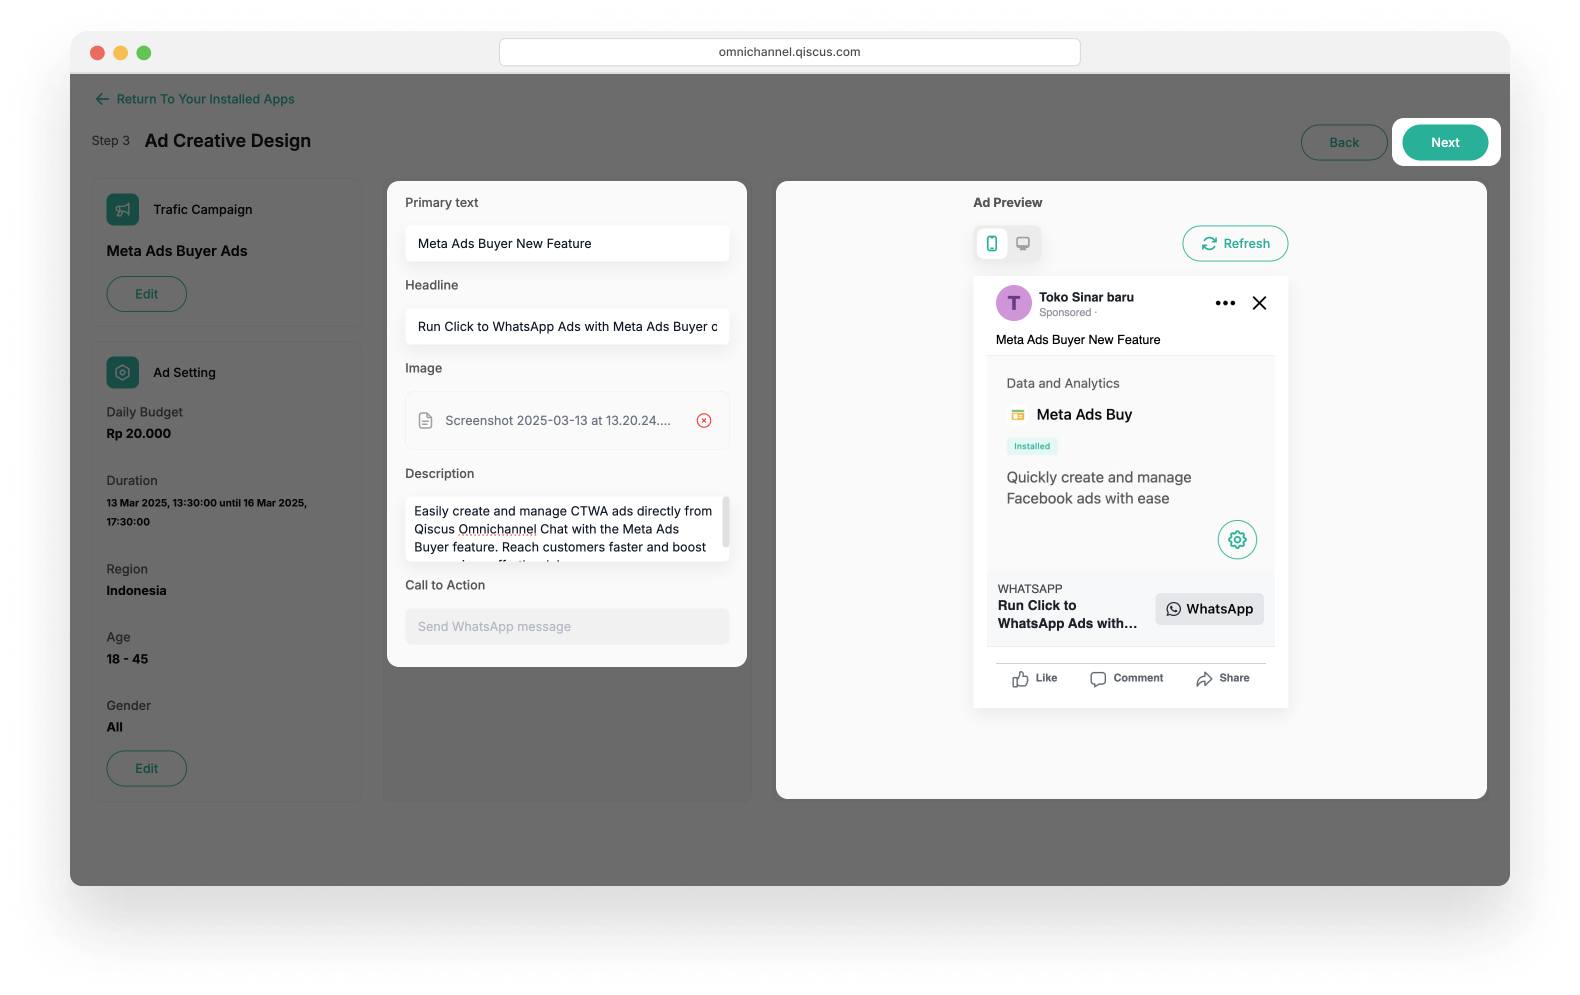The width and height of the screenshot is (1580, 995).
Task: Click the Trafic Campaign megaphone icon
Action: 123,210
